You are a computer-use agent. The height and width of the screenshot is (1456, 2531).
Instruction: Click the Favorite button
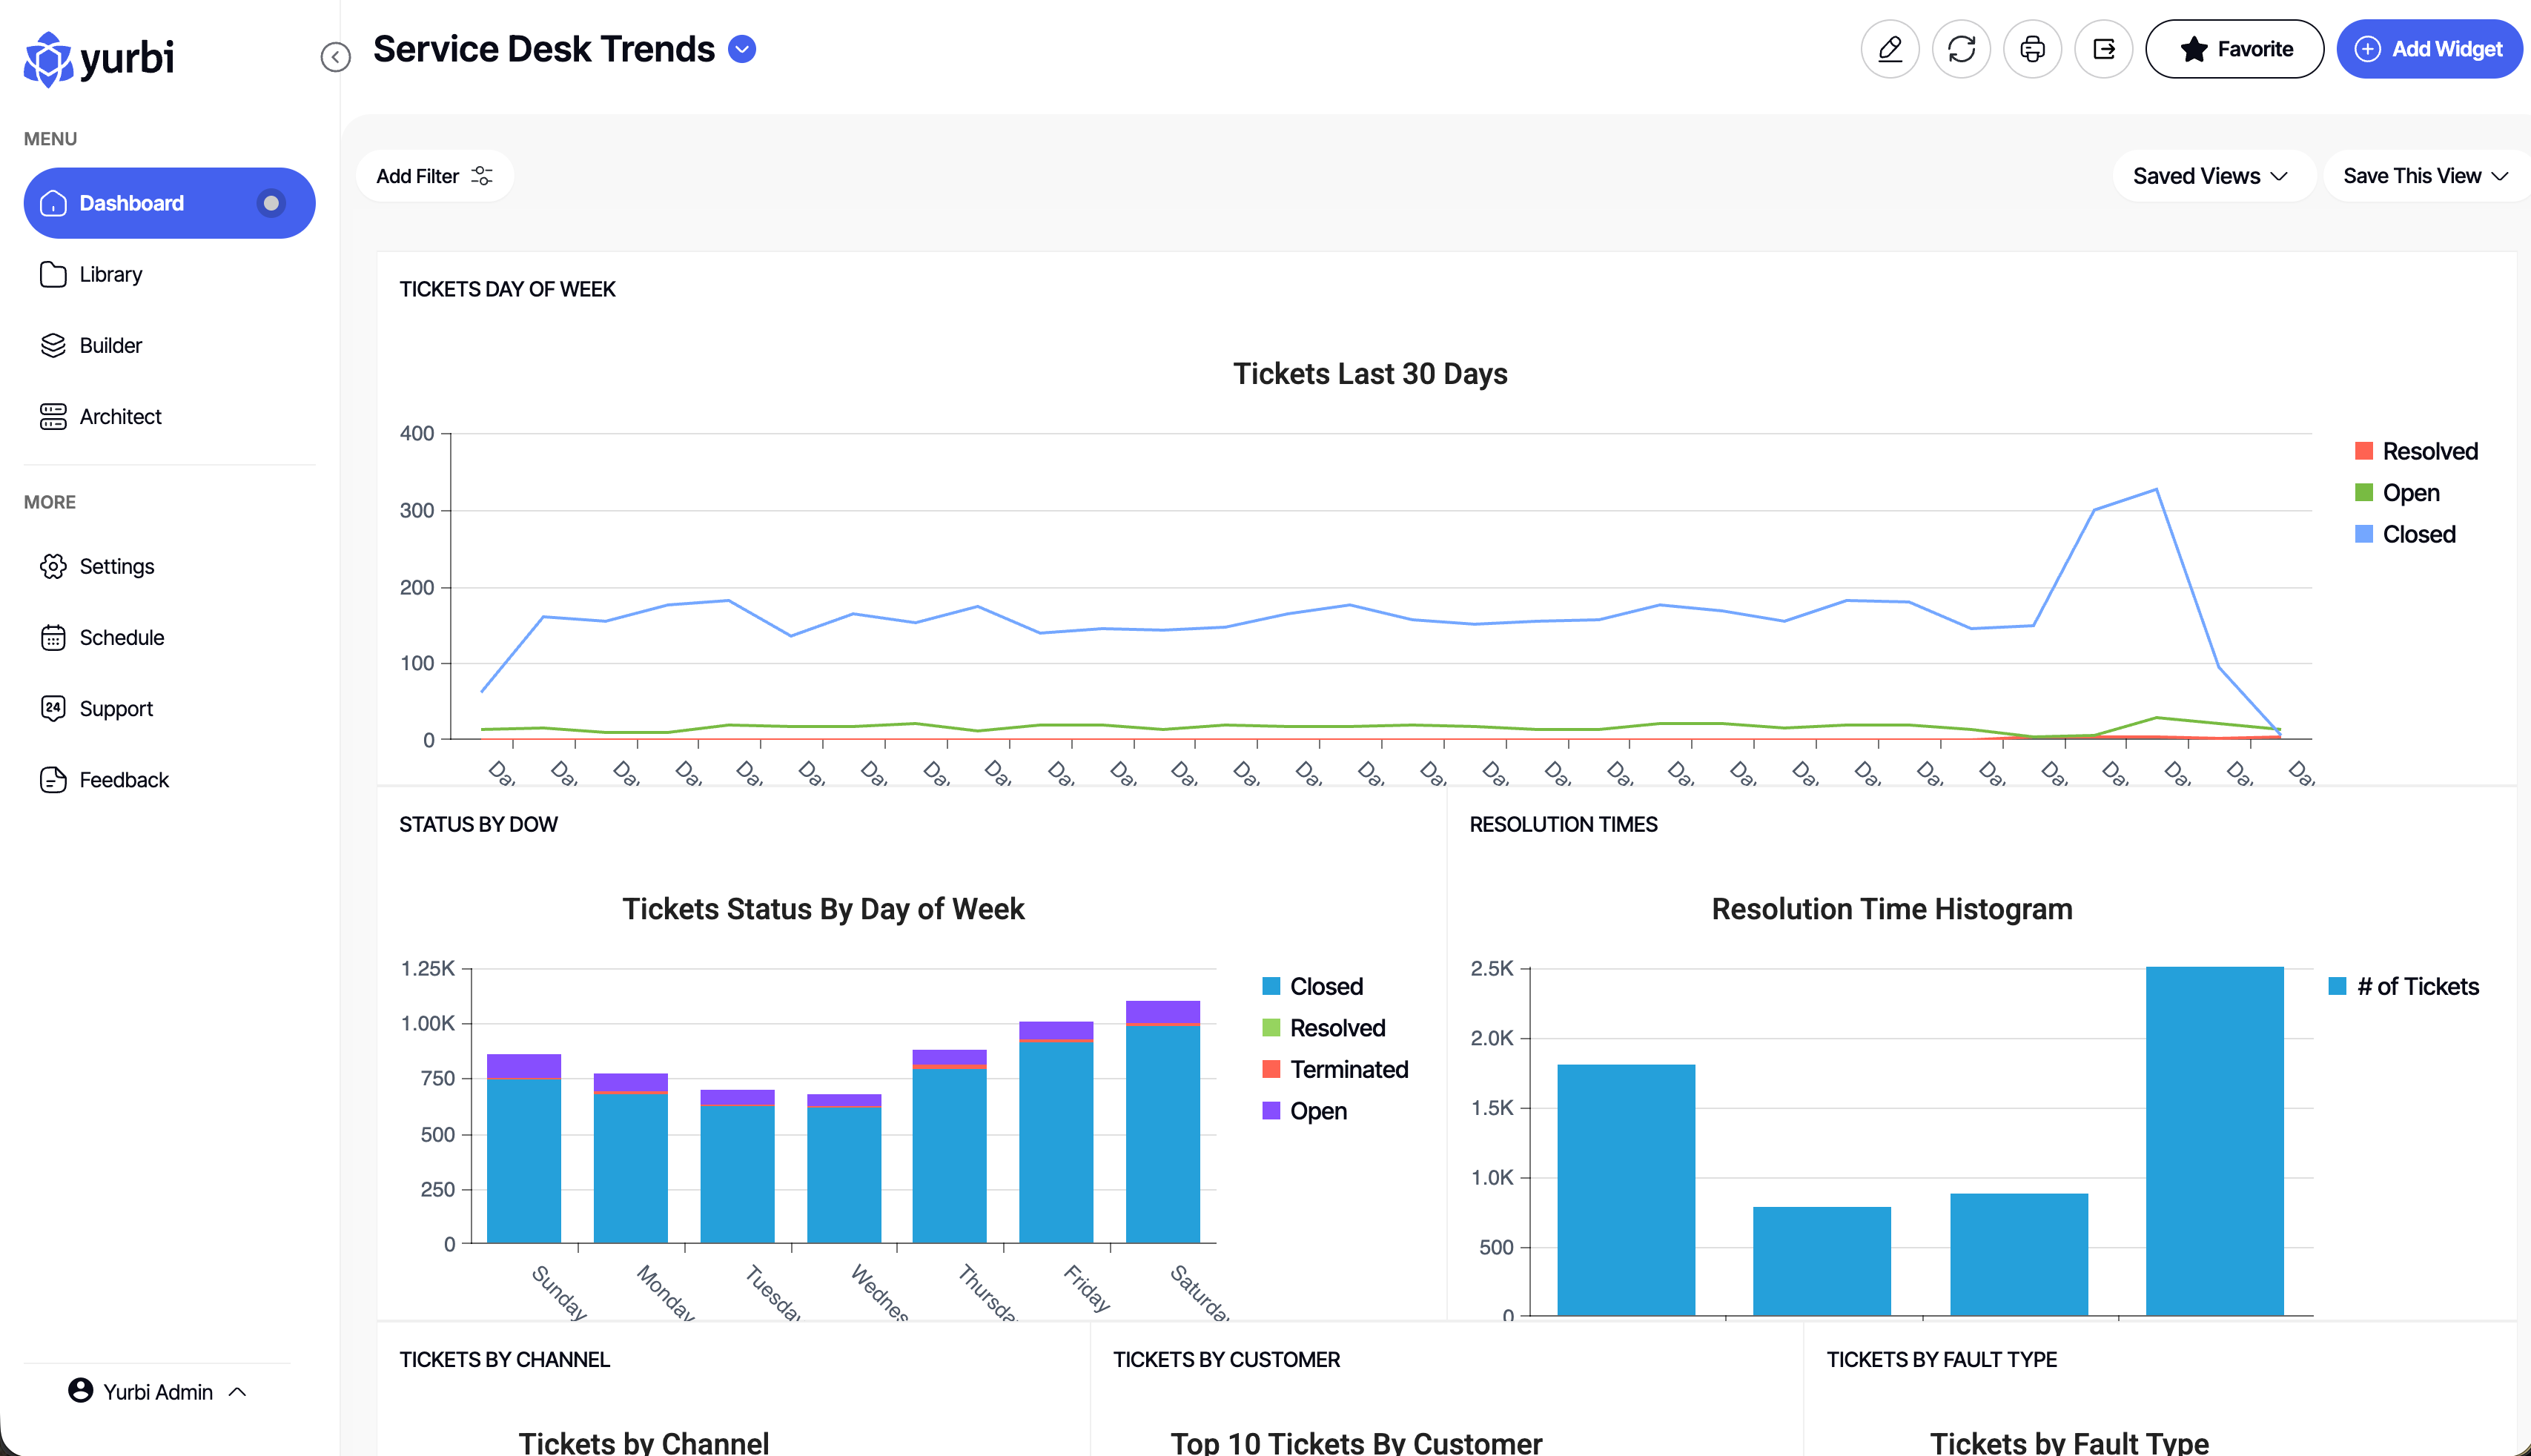tap(2235, 49)
